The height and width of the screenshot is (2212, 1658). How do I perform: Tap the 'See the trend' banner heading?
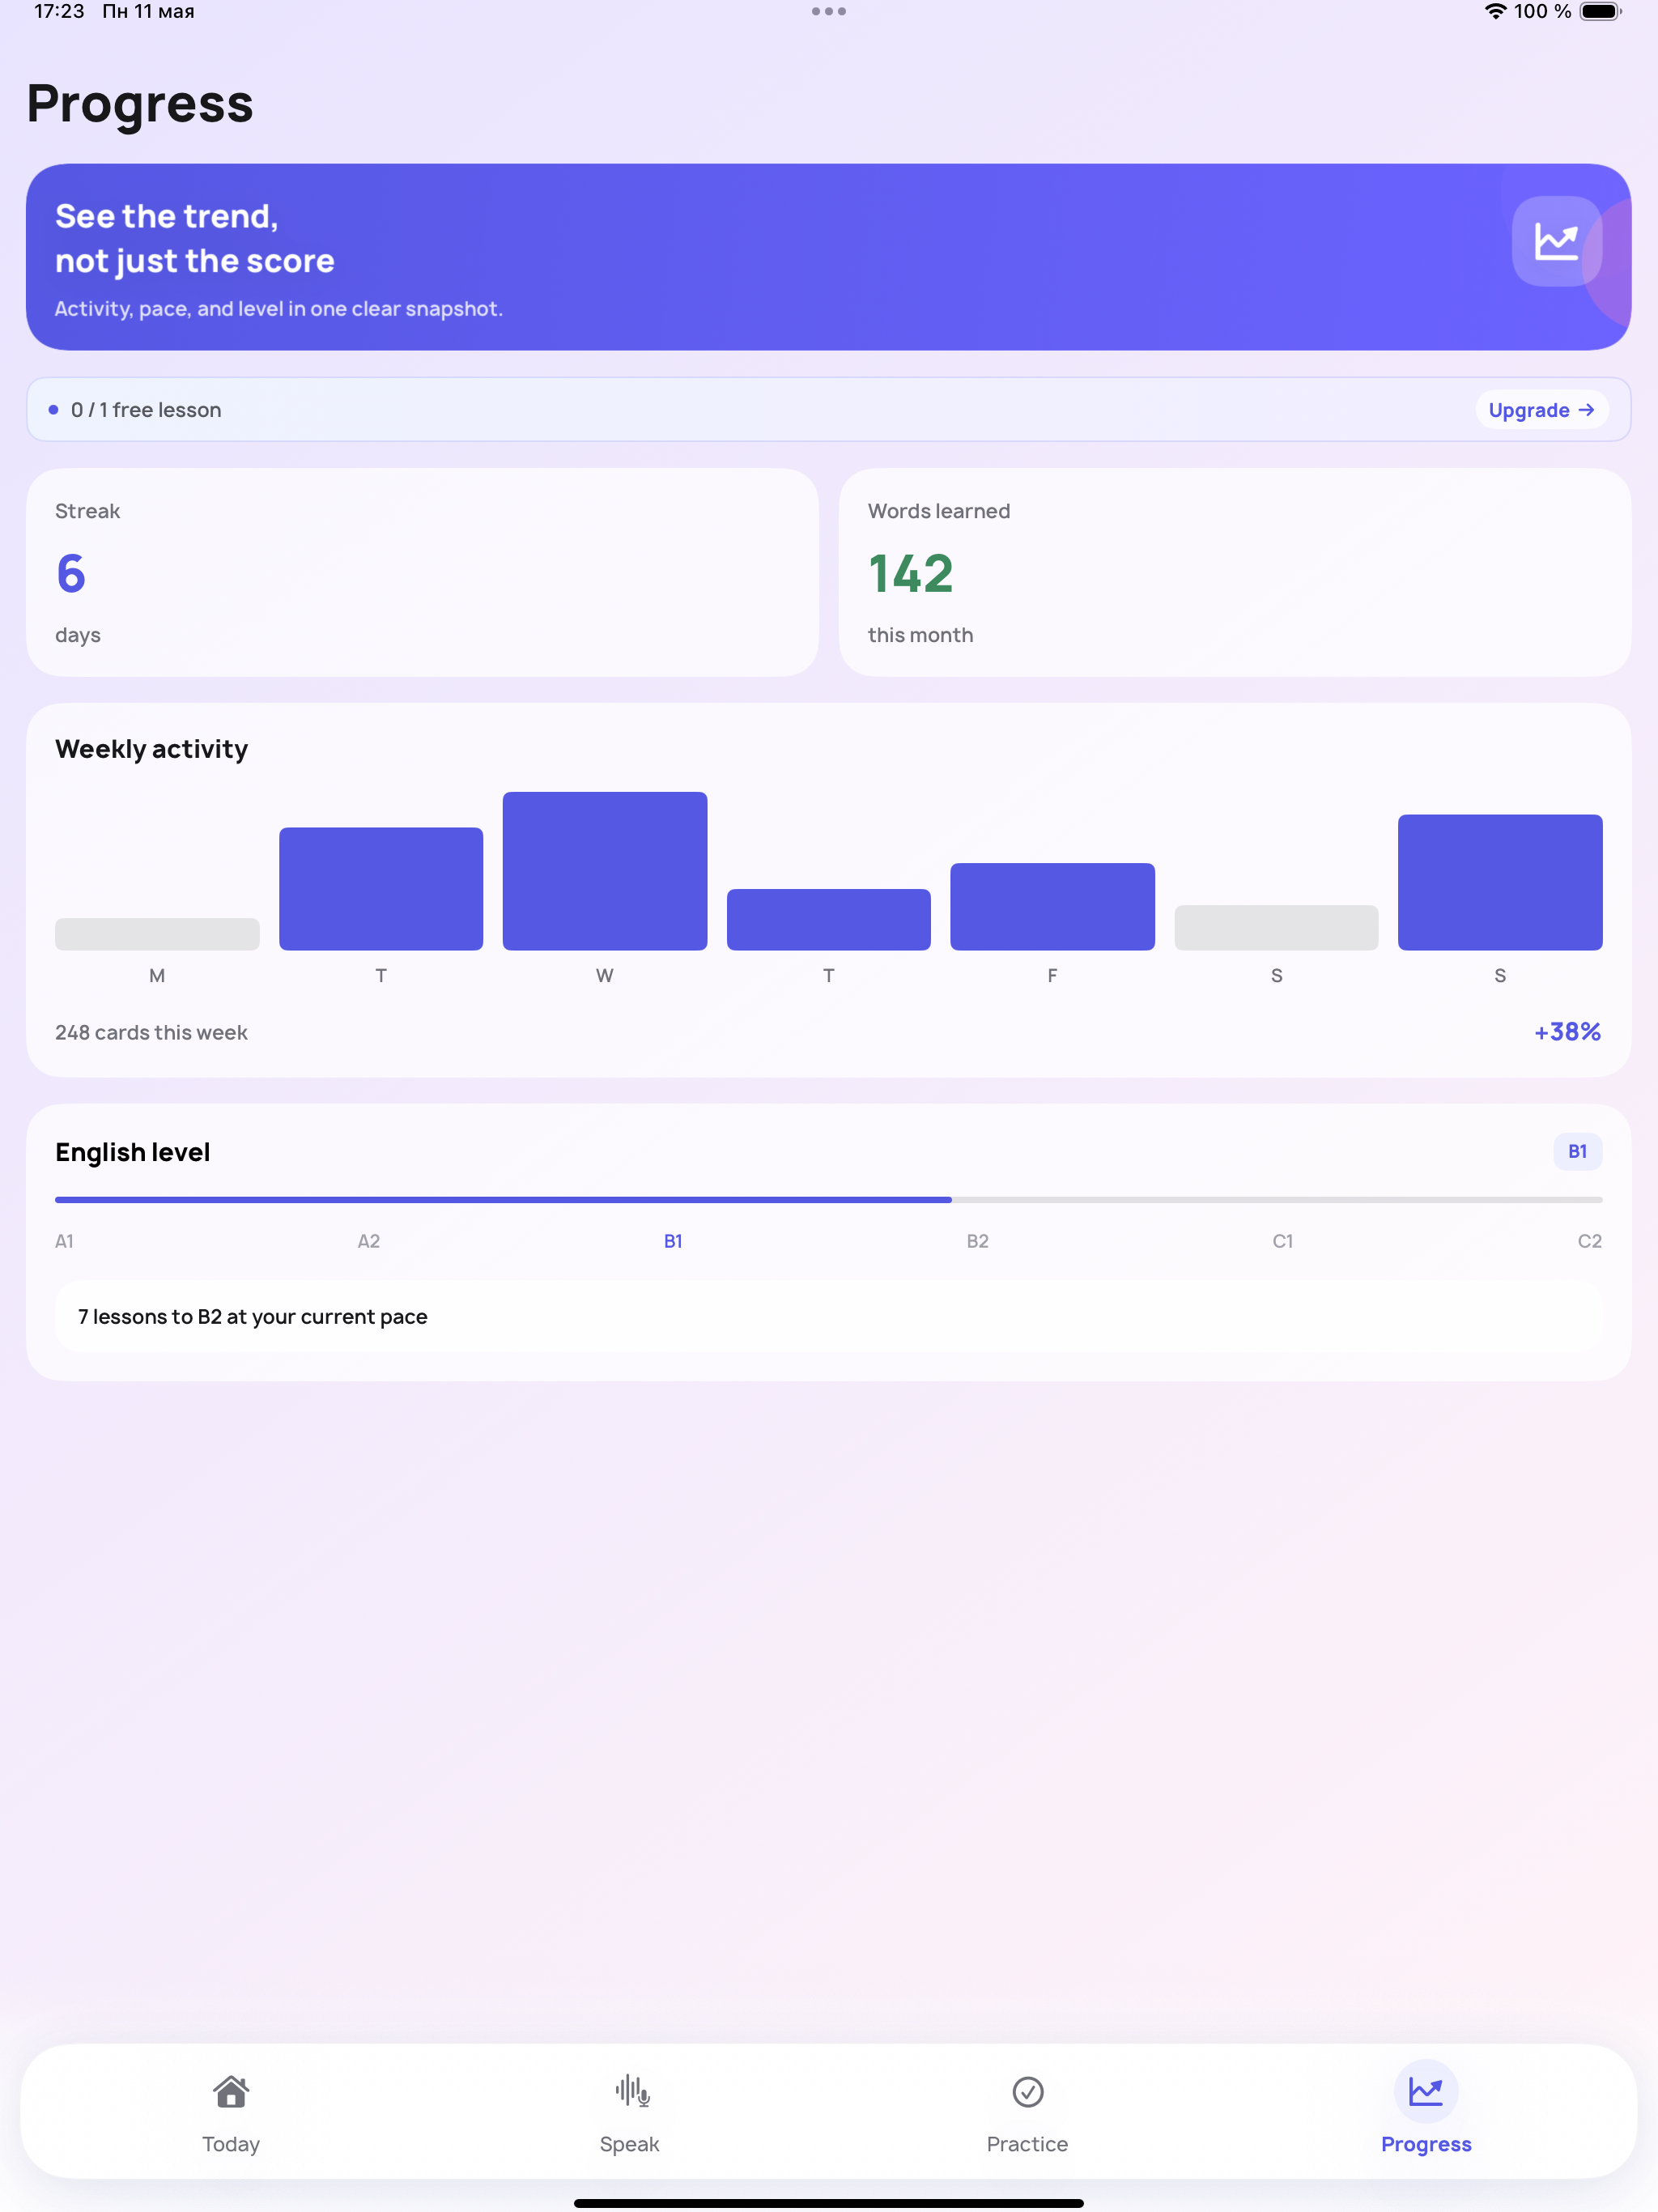[x=194, y=238]
